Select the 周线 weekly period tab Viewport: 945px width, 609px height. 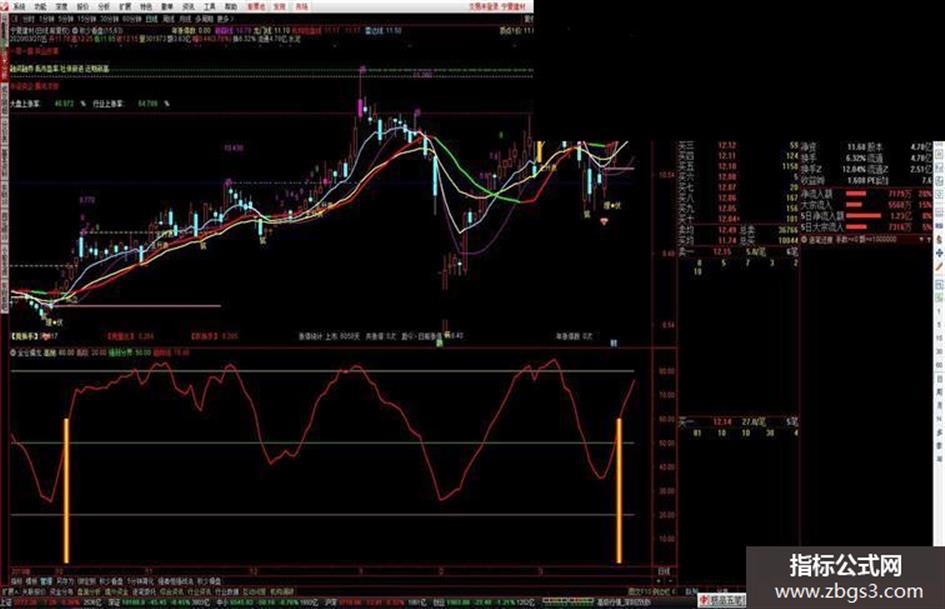coord(169,19)
